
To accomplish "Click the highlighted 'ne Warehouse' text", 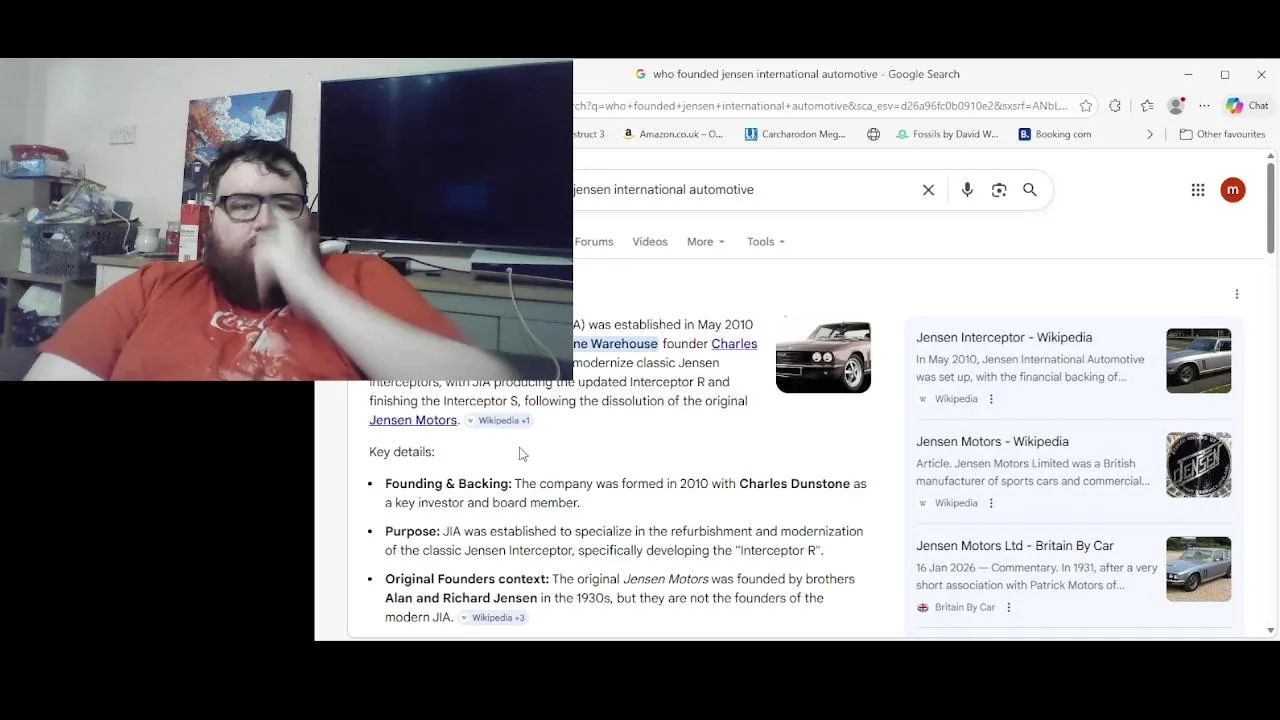I will pos(615,344).
